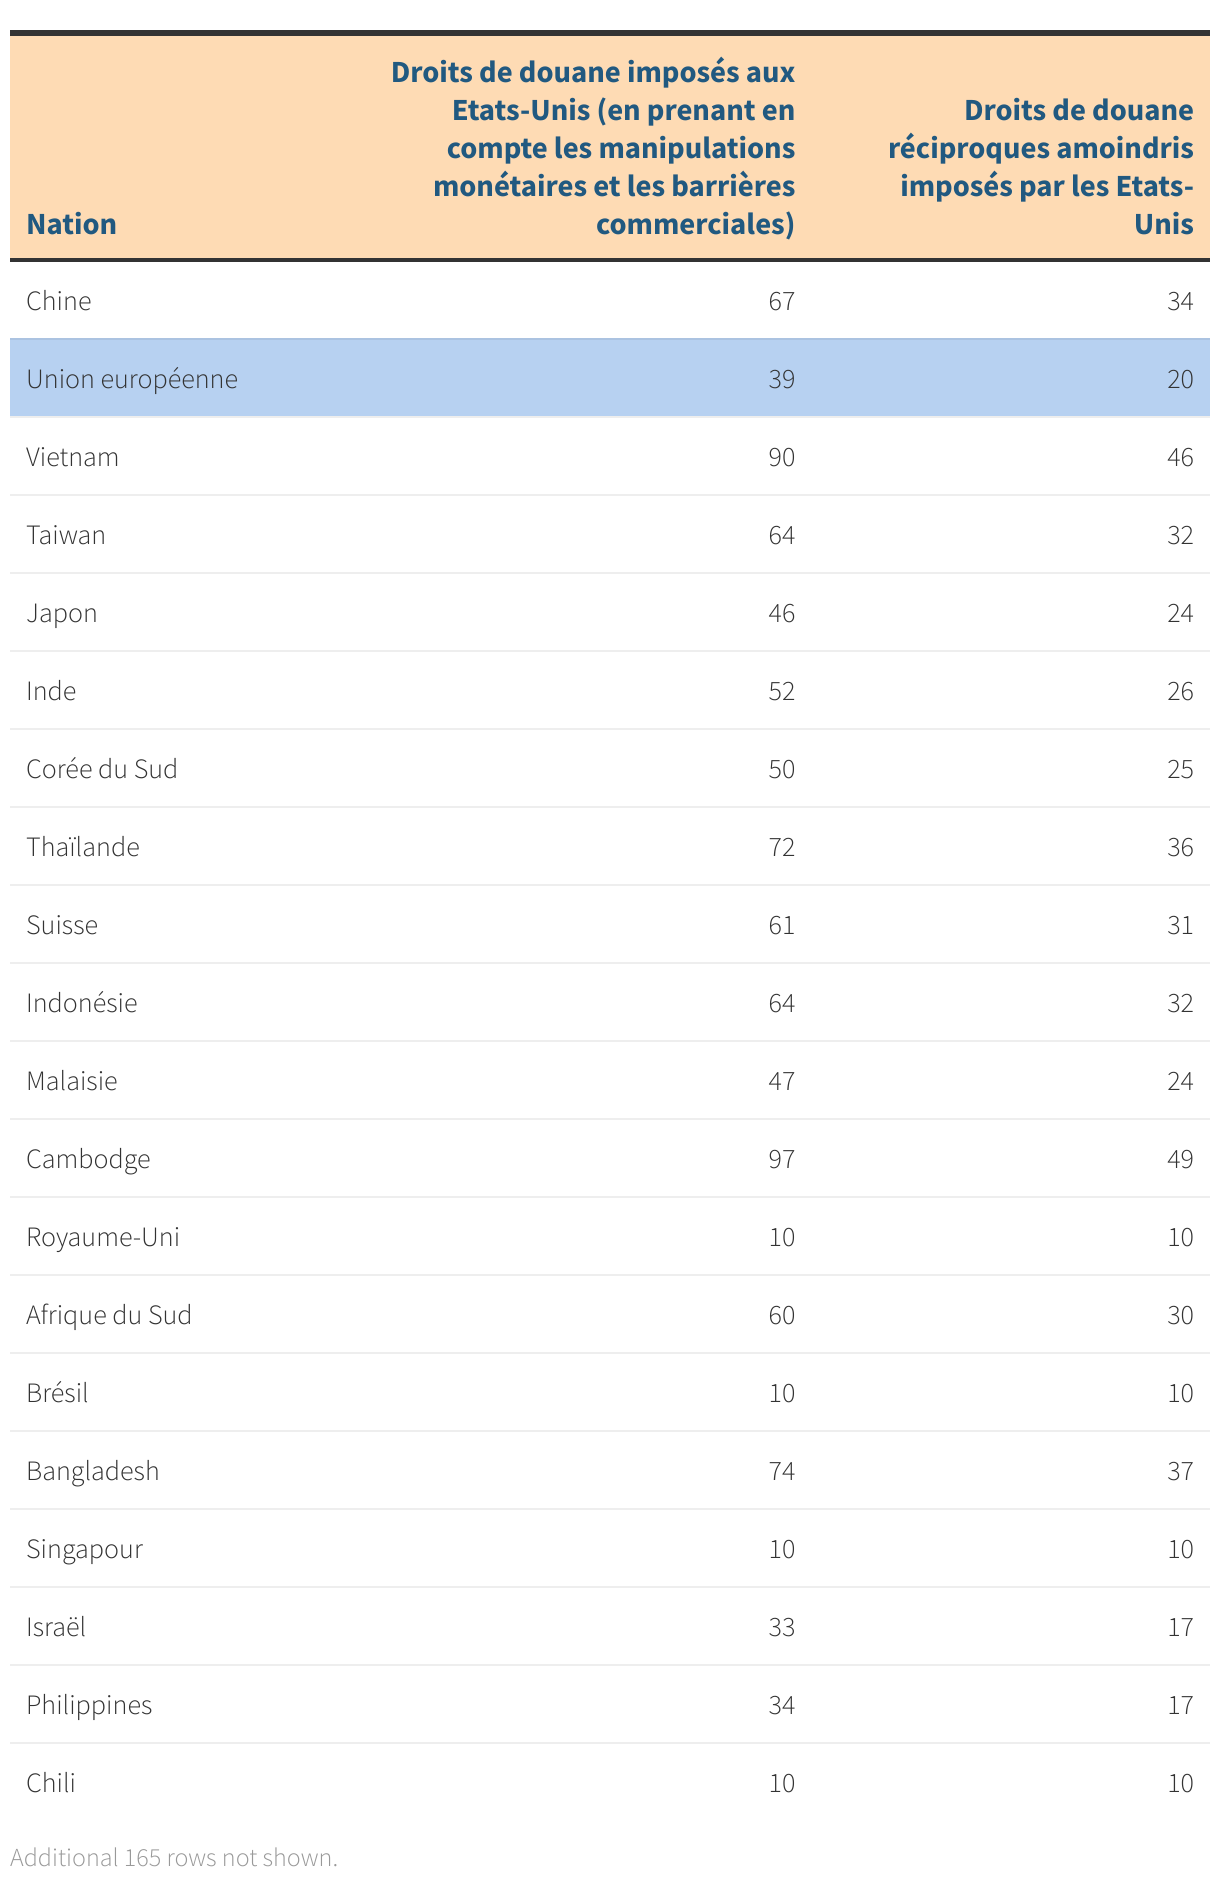Click the Droits de douane réciproques amoindris header

point(1040,167)
